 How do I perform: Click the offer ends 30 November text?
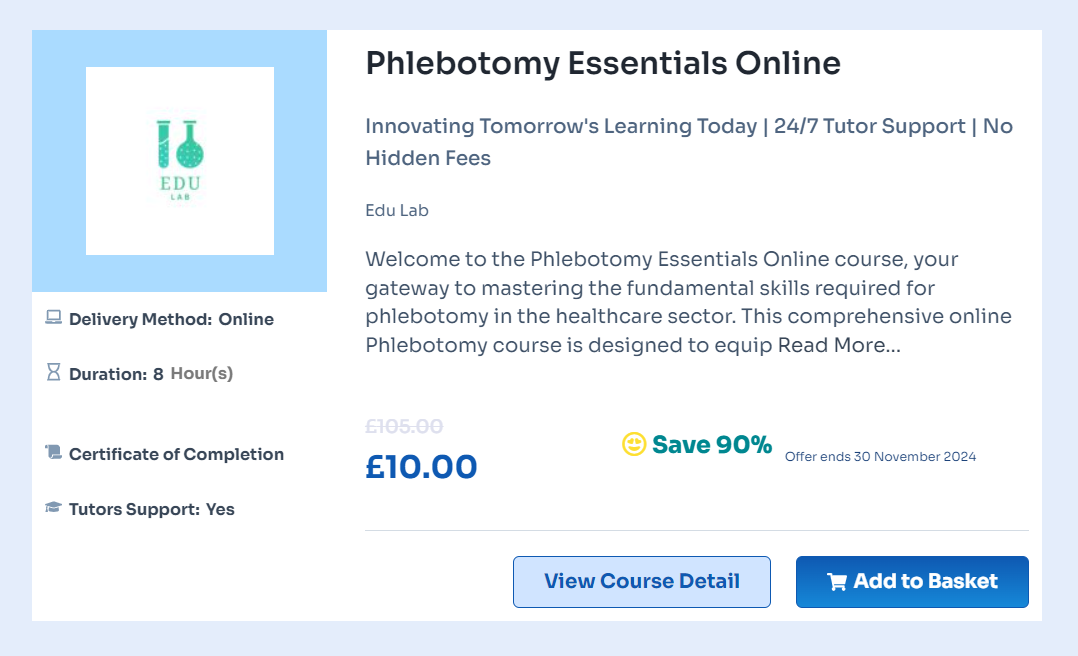(x=880, y=457)
